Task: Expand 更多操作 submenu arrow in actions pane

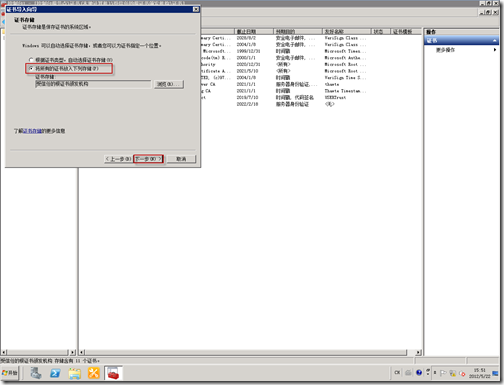Action: click(495, 50)
